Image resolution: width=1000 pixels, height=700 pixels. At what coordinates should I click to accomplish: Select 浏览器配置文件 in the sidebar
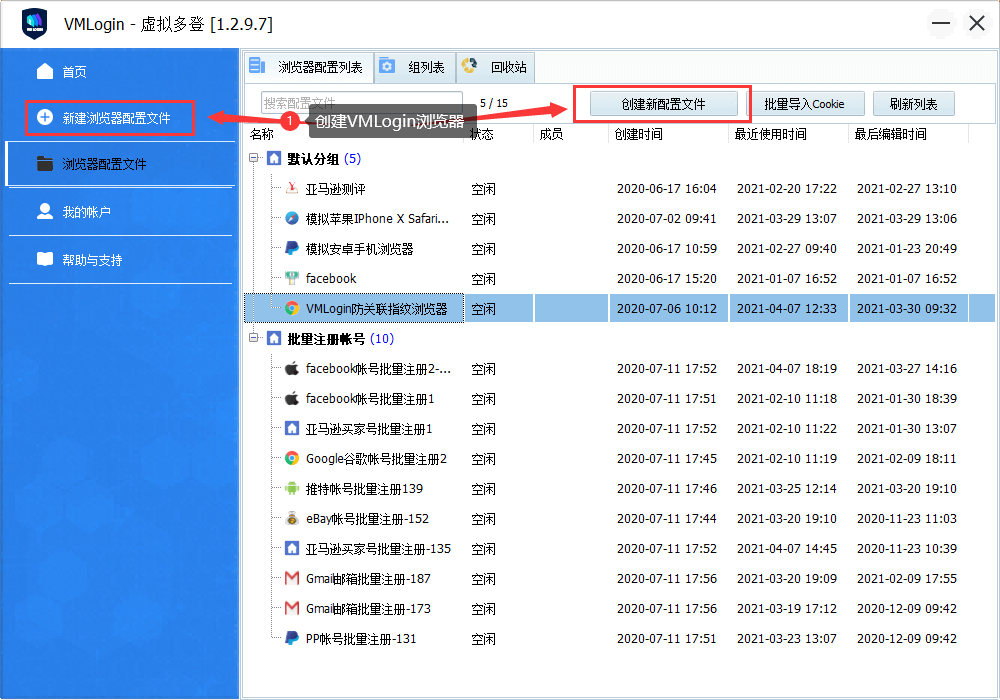point(120,164)
